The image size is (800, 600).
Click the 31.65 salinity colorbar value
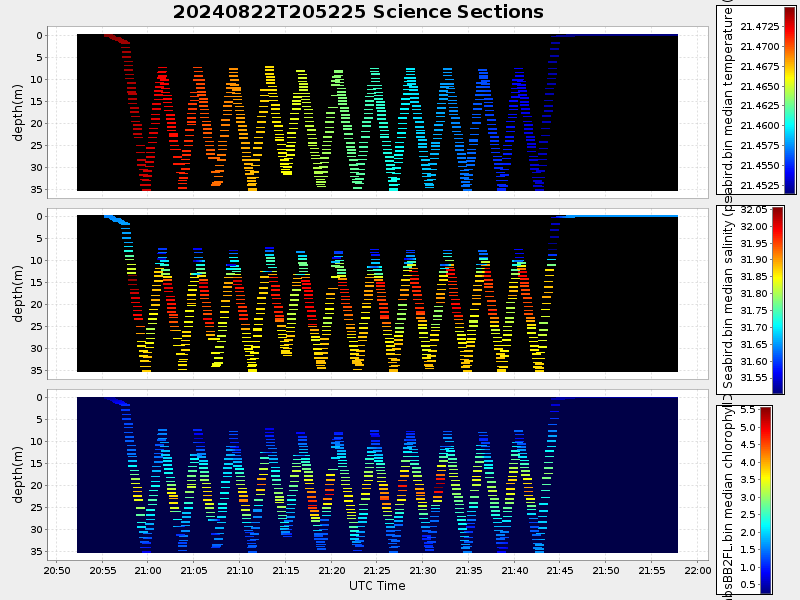coord(754,344)
